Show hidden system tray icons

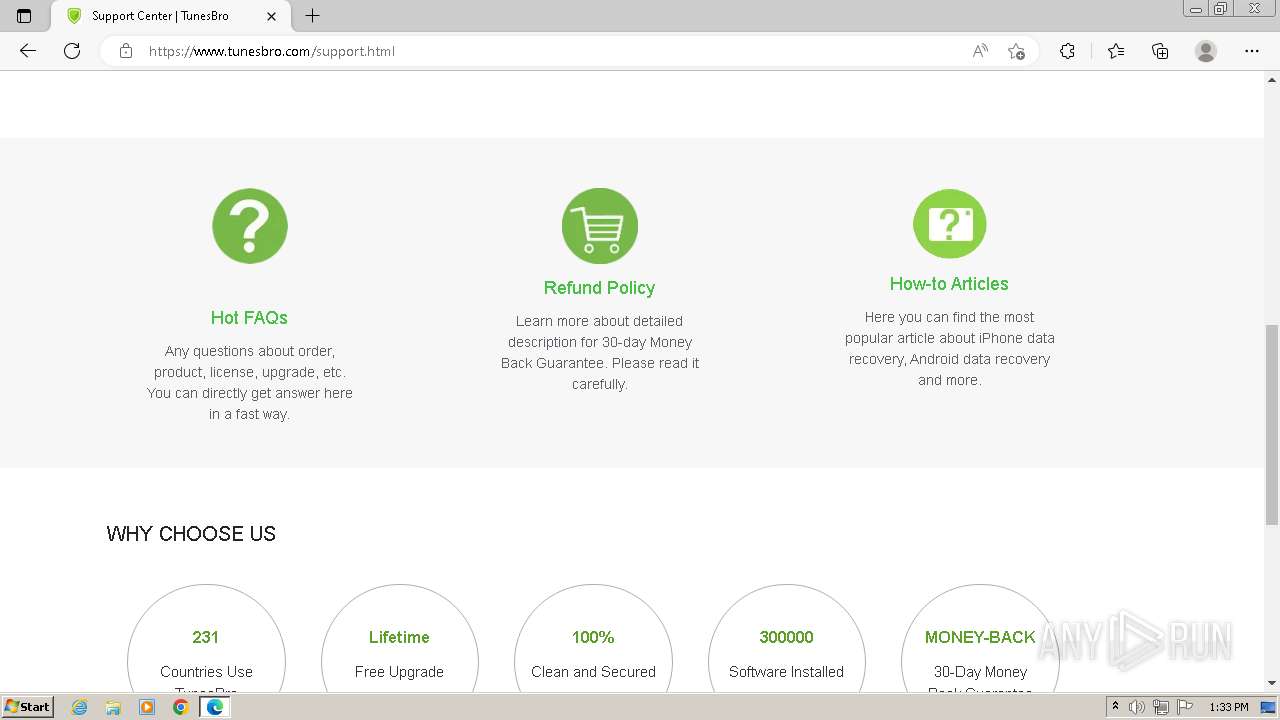(x=1115, y=707)
